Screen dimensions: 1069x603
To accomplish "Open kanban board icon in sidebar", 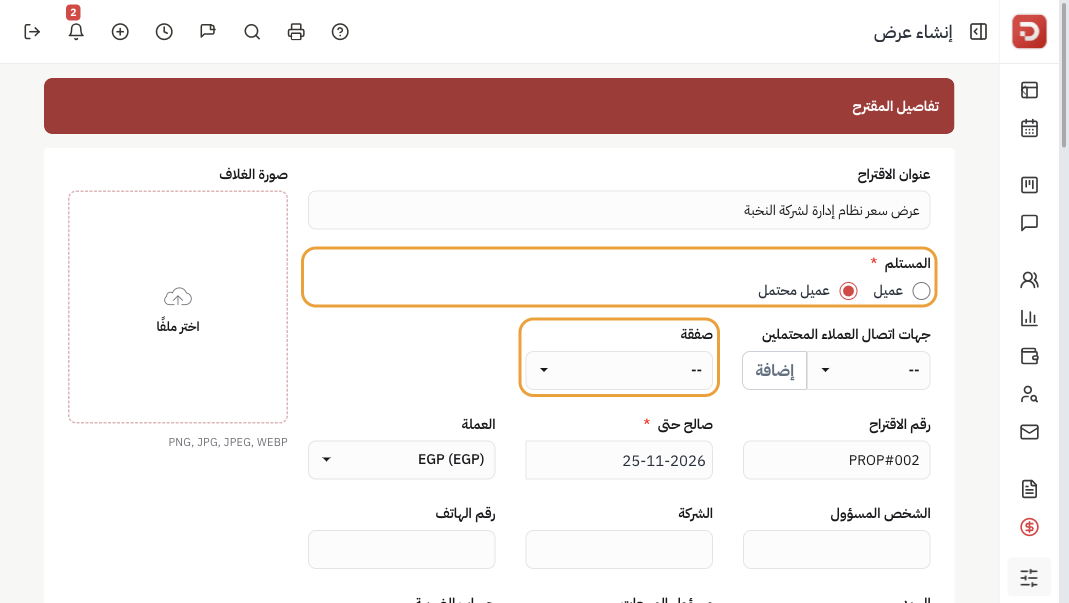I will click(x=1029, y=185).
